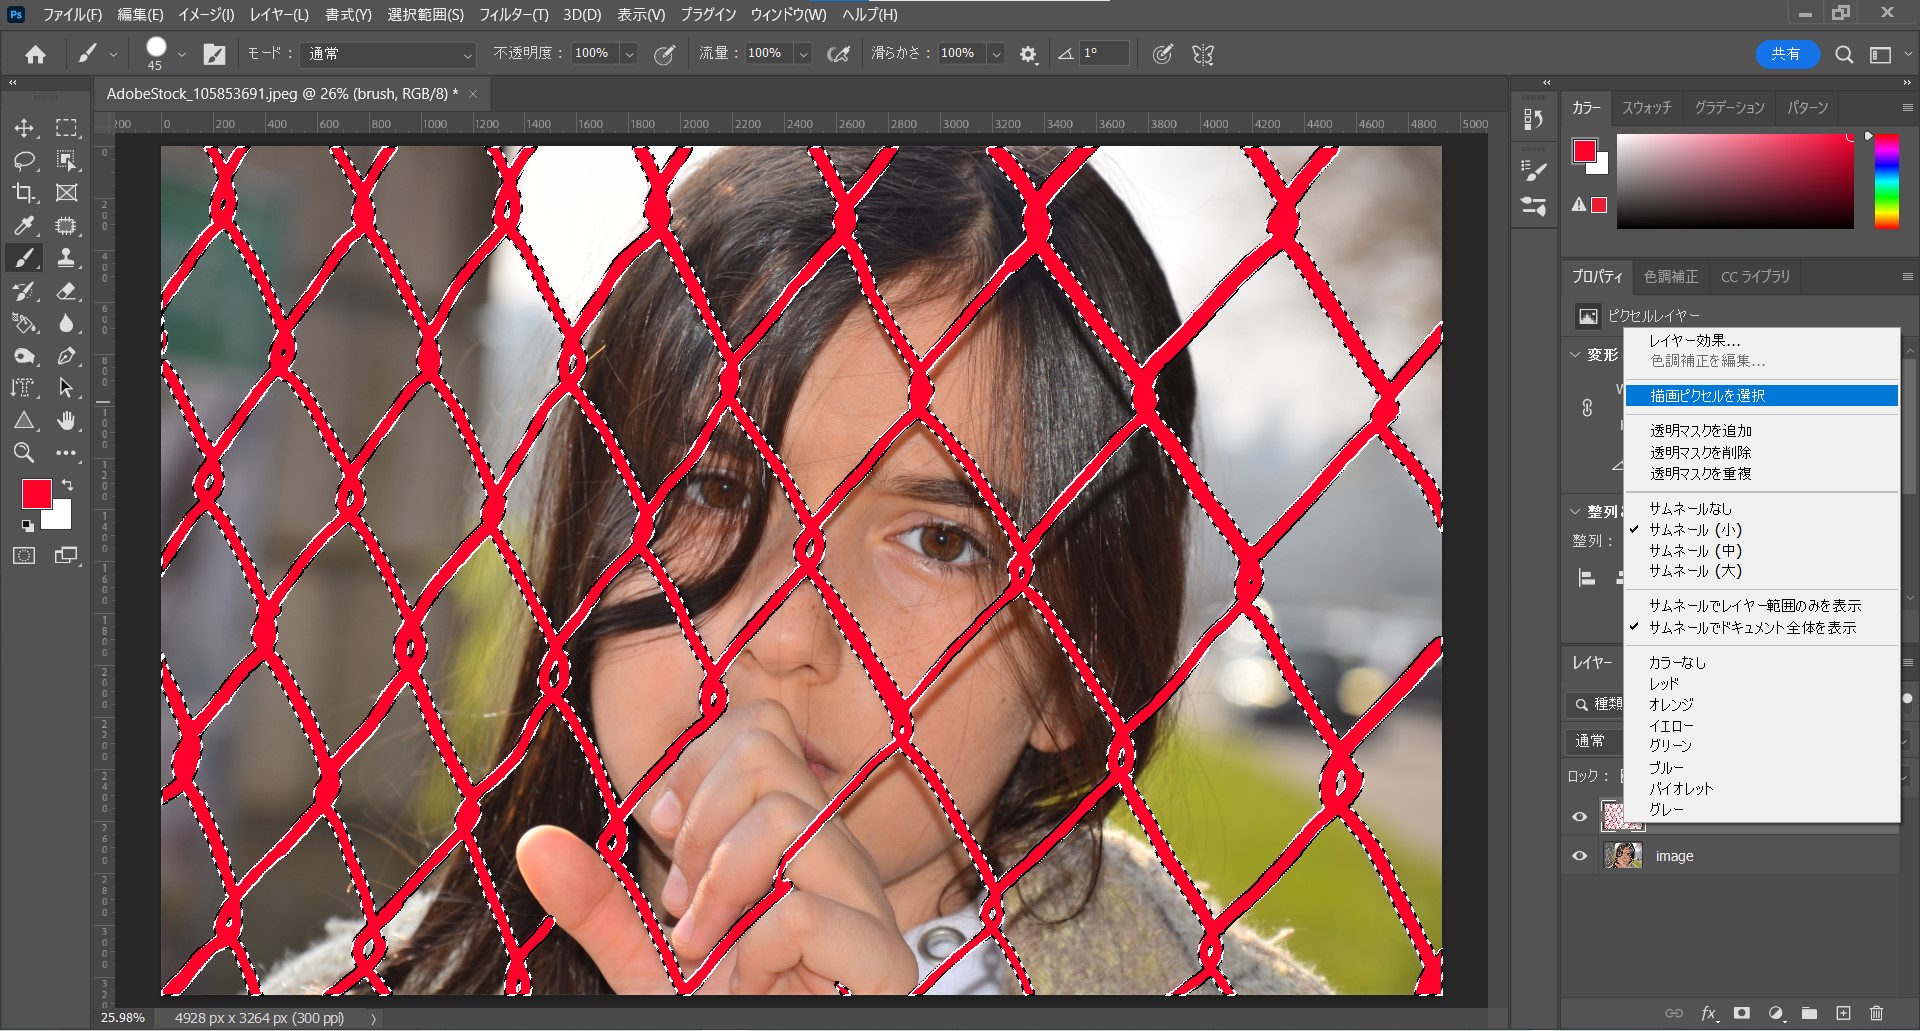The width and height of the screenshot is (1920, 1031).
Task: Open the blend mode dropdown in options bar
Action: [x=388, y=54]
